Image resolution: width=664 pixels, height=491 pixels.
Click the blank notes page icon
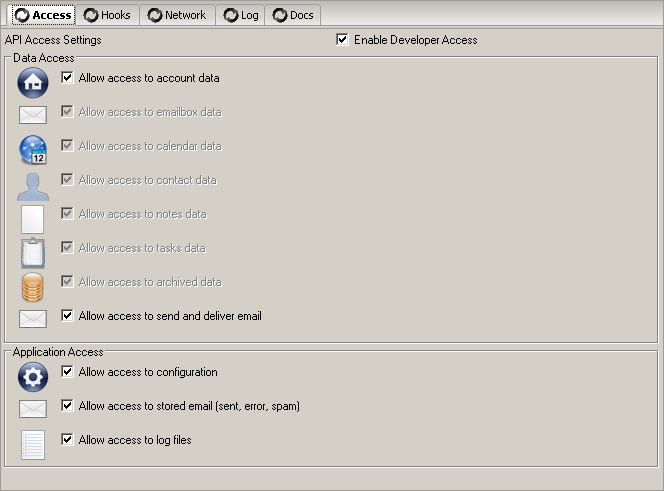pos(33,218)
